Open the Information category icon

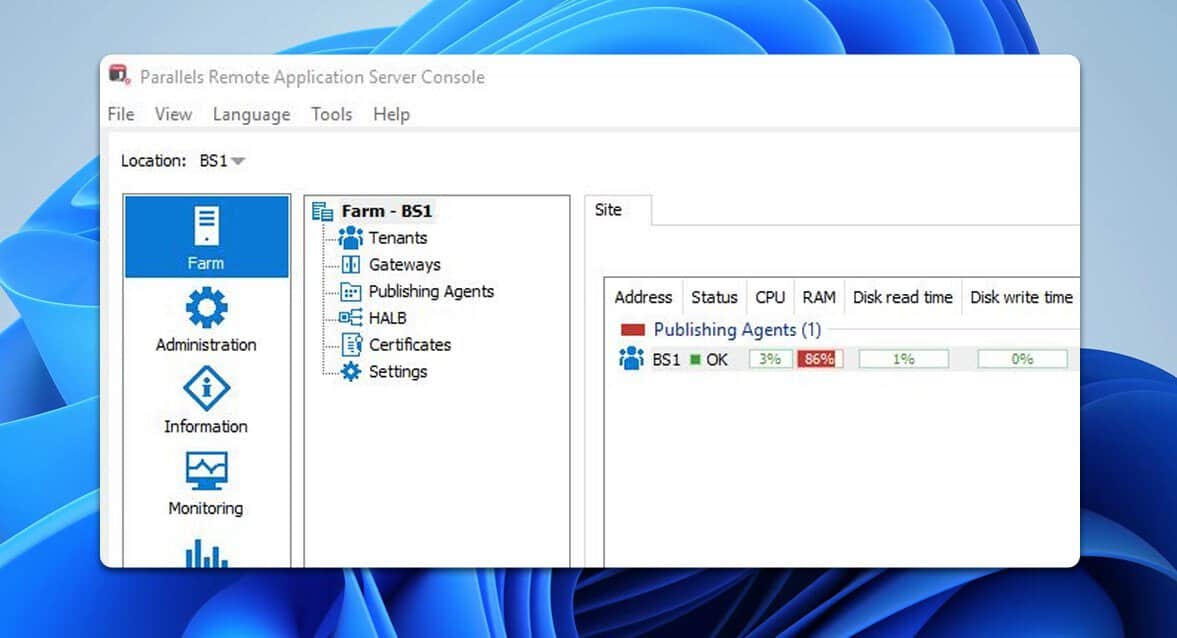click(x=206, y=389)
